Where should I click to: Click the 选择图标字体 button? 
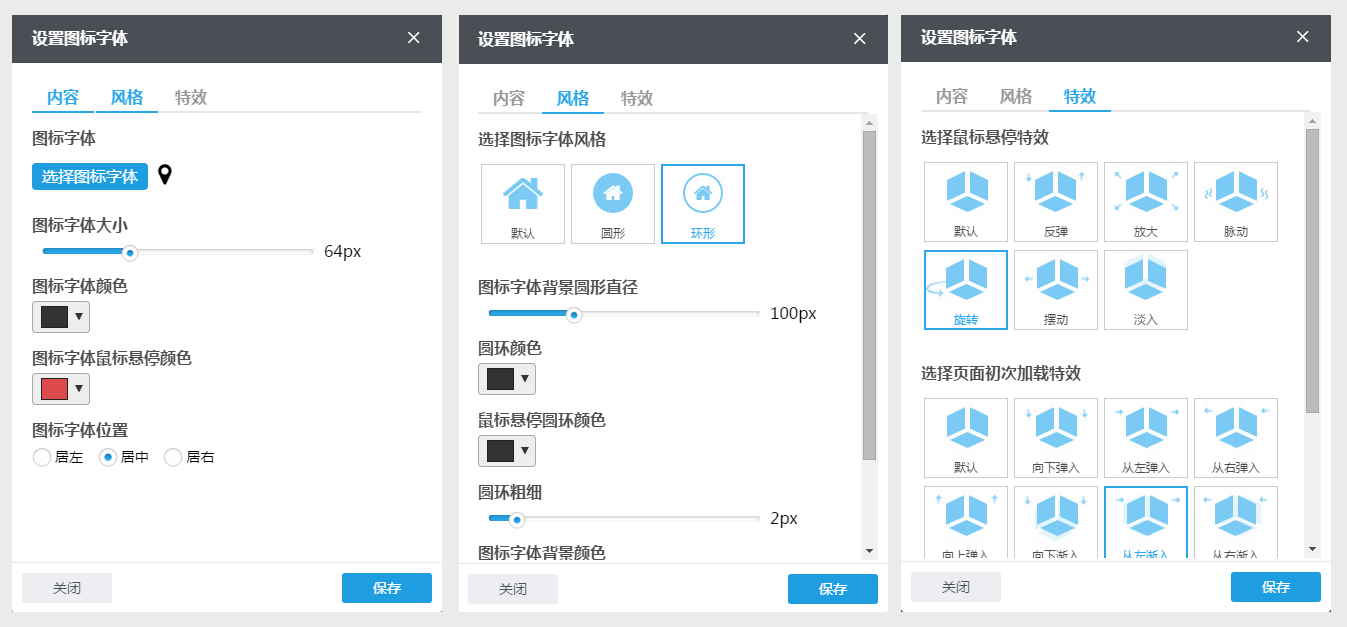pos(90,176)
